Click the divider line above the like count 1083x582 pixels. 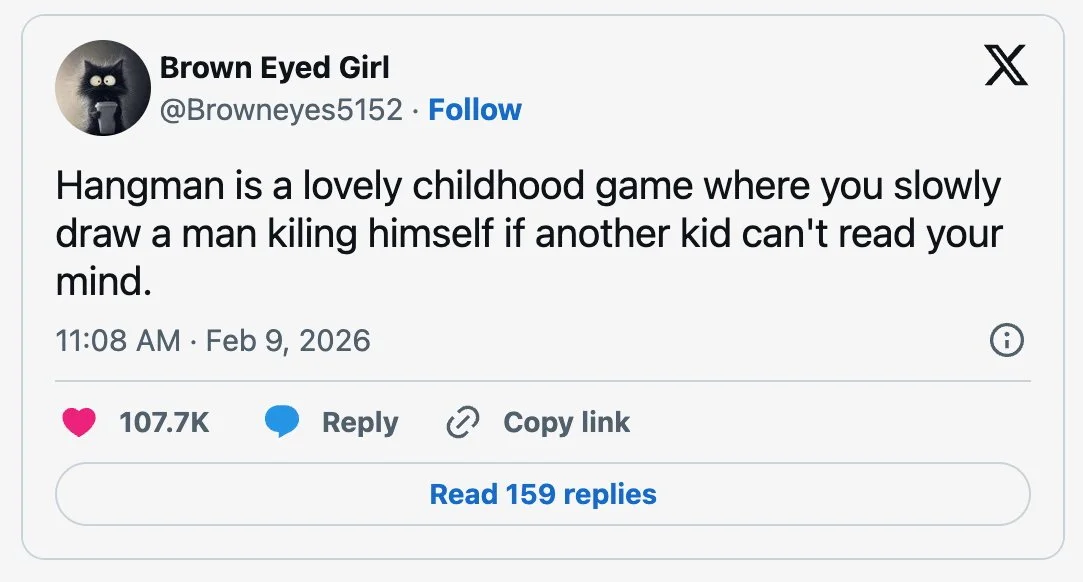542,381
